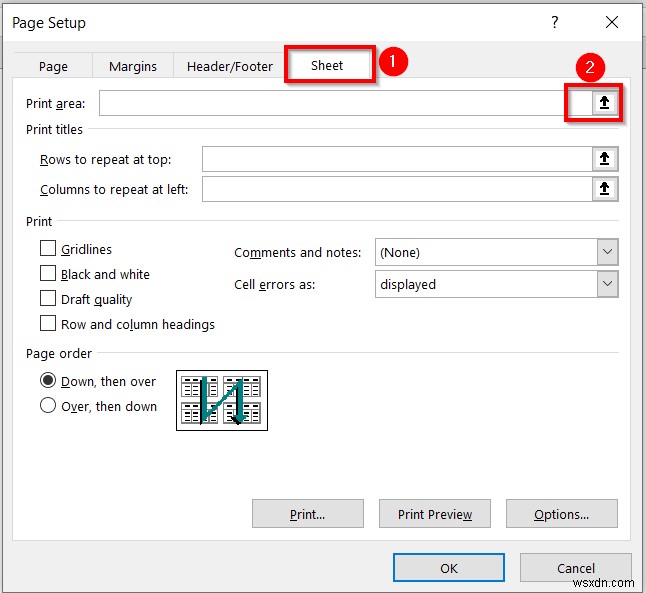Image resolution: width=646 pixels, height=593 pixels.
Task: Select the Sheet tab
Action: tap(327, 66)
